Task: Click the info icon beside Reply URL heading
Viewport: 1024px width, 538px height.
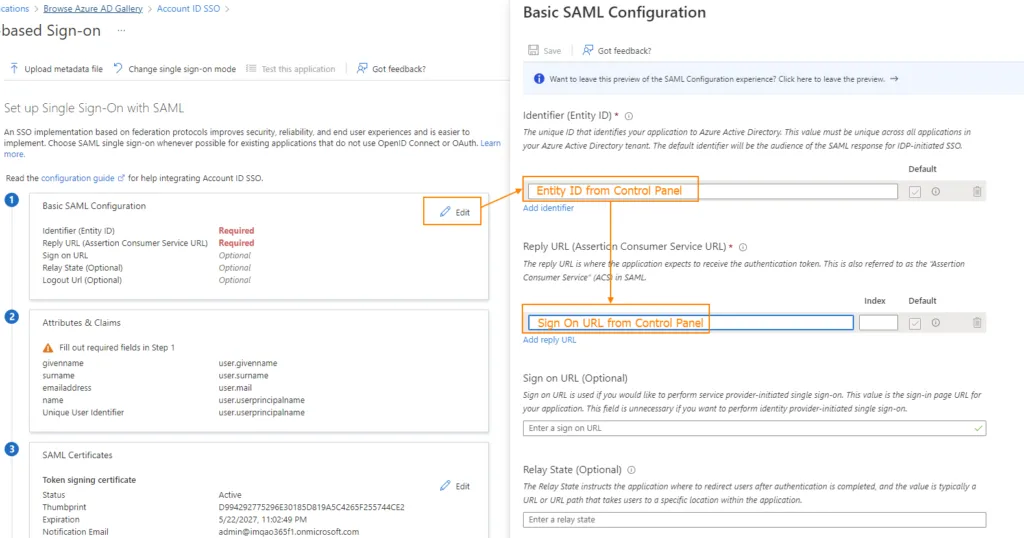Action: tap(743, 247)
